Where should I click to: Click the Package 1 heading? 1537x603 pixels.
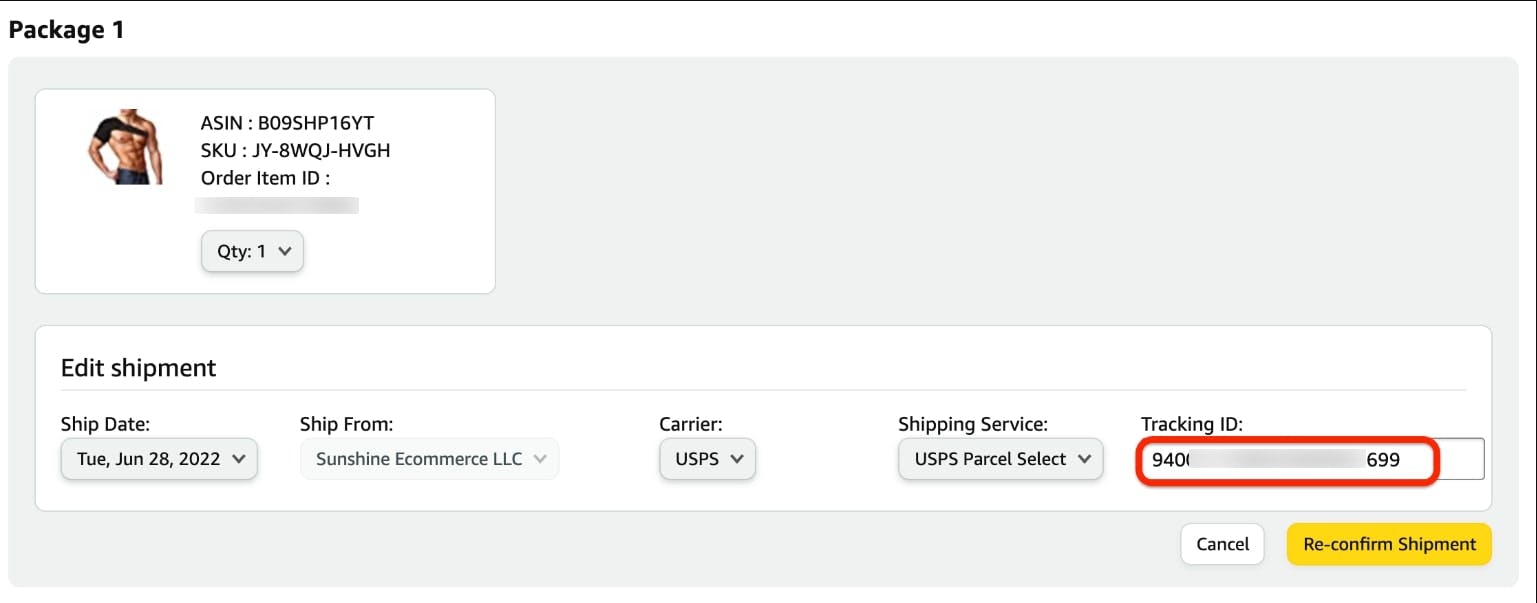point(66,30)
